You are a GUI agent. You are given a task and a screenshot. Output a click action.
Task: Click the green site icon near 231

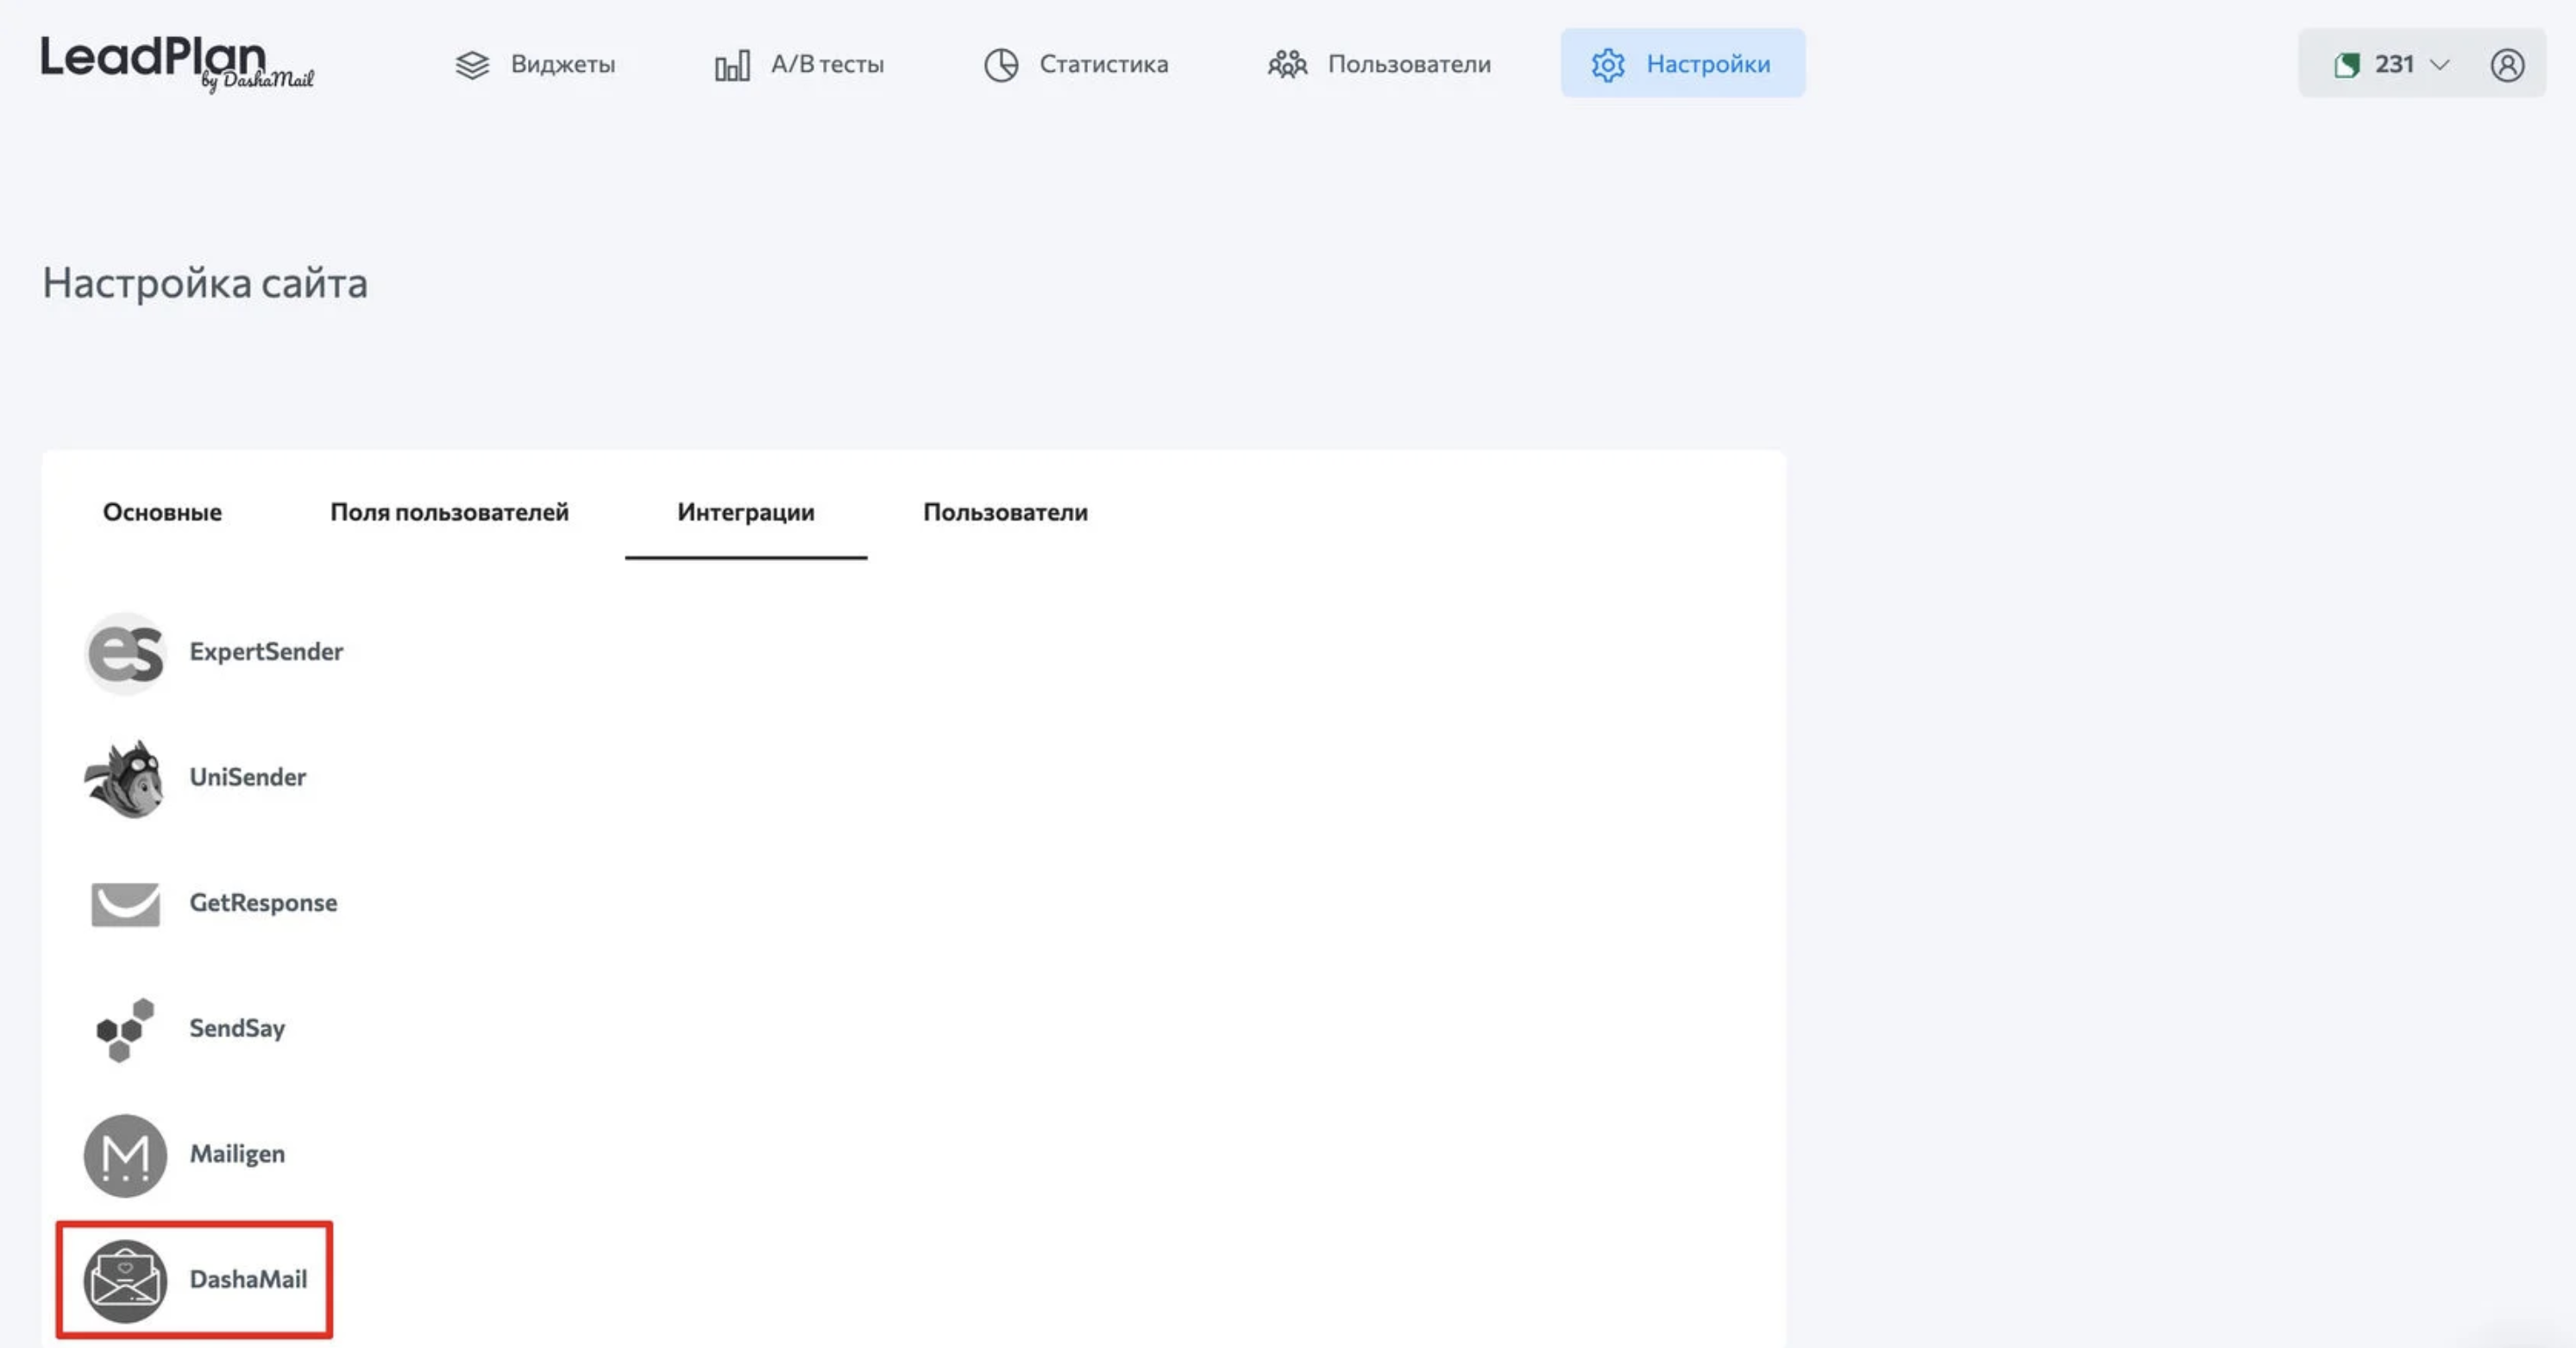click(x=2346, y=65)
